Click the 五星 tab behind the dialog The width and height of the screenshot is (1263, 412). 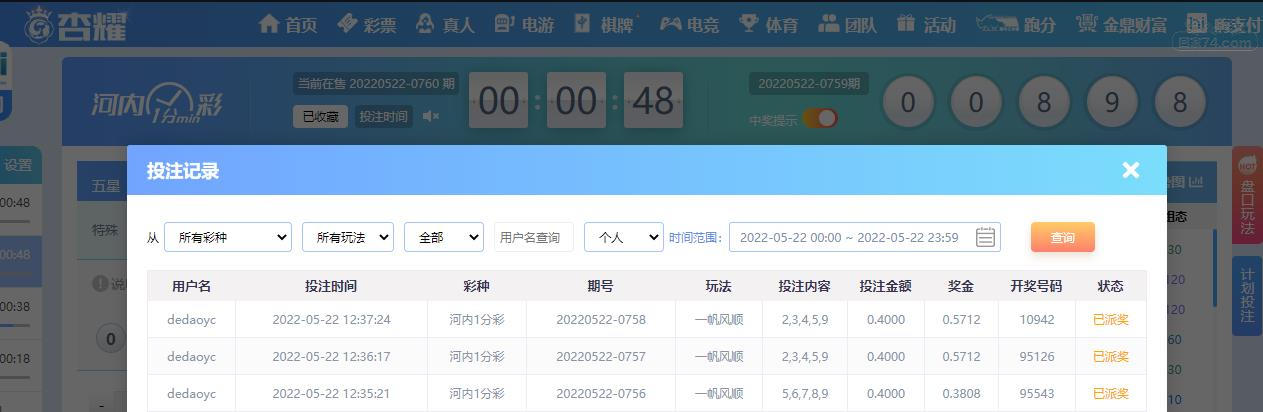105,186
